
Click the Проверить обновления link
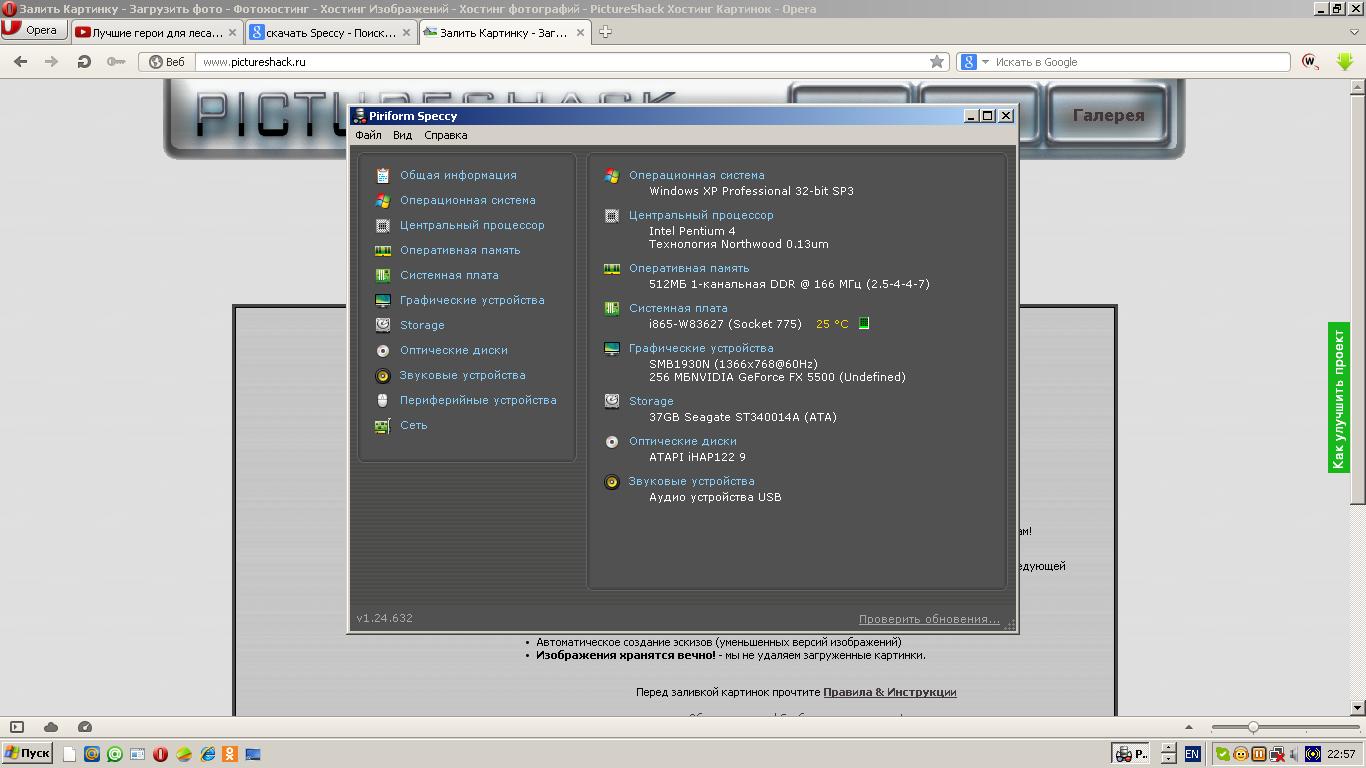(929, 619)
